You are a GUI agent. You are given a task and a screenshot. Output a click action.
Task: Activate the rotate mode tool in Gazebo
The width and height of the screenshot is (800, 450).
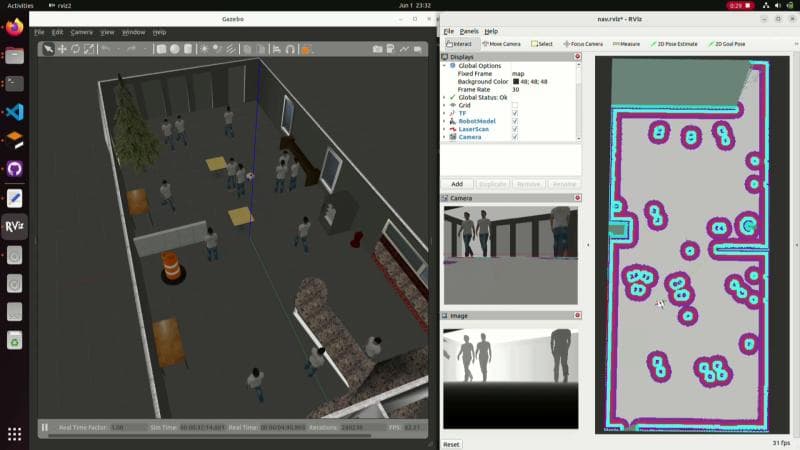(x=76, y=49)
